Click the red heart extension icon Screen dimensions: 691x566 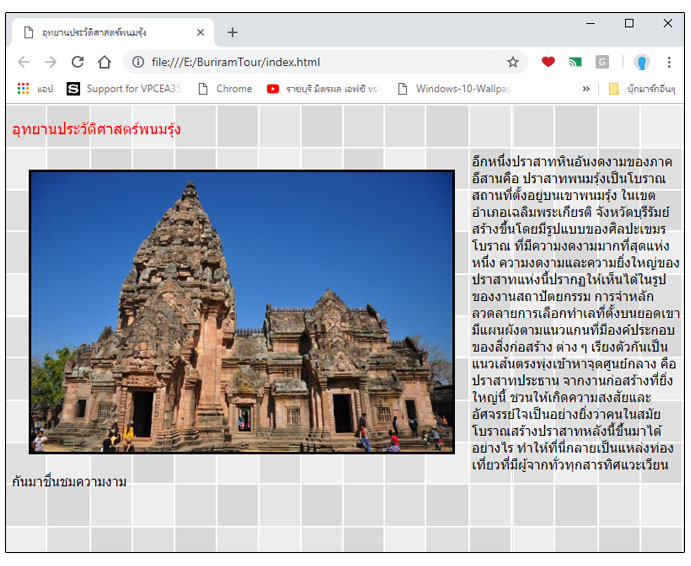(548, 62)
